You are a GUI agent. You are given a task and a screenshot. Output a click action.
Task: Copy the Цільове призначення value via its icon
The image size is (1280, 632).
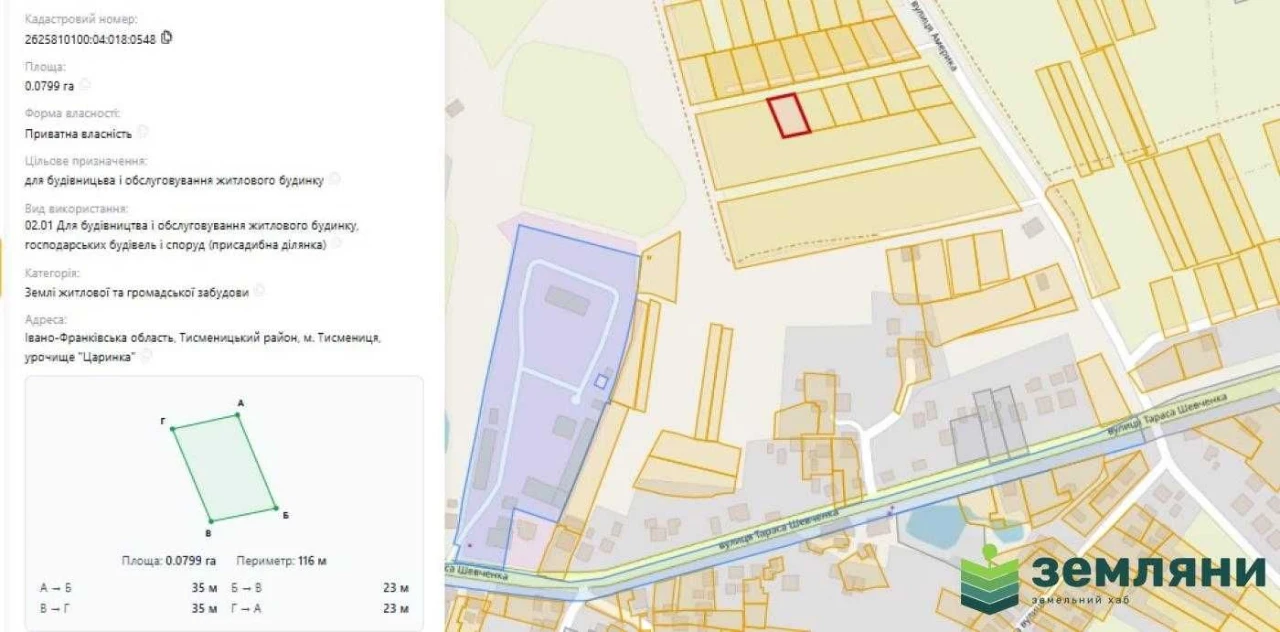(335, 180)
